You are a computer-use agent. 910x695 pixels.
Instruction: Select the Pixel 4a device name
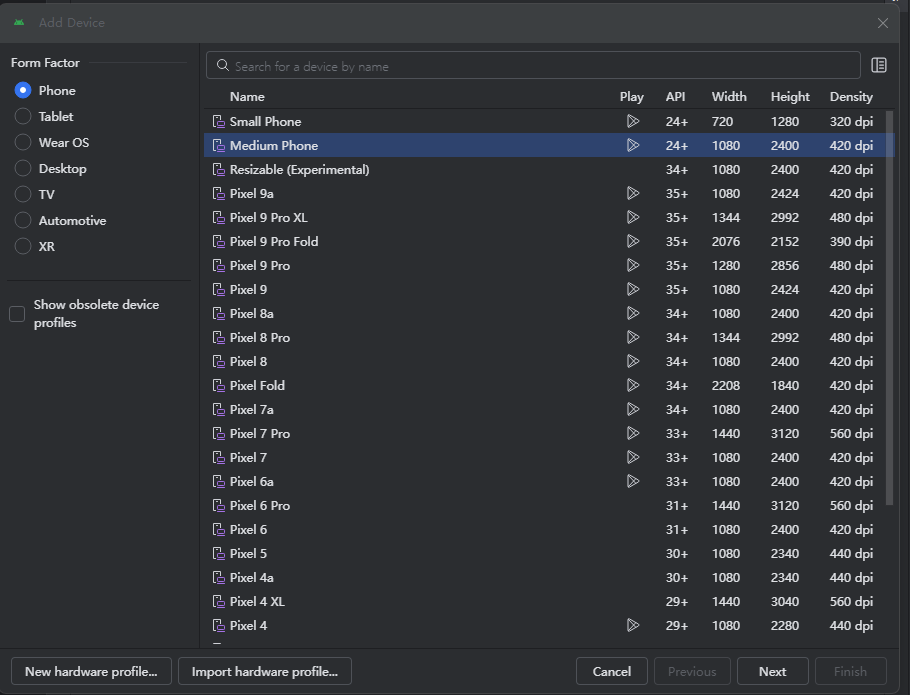coord(251,578)
